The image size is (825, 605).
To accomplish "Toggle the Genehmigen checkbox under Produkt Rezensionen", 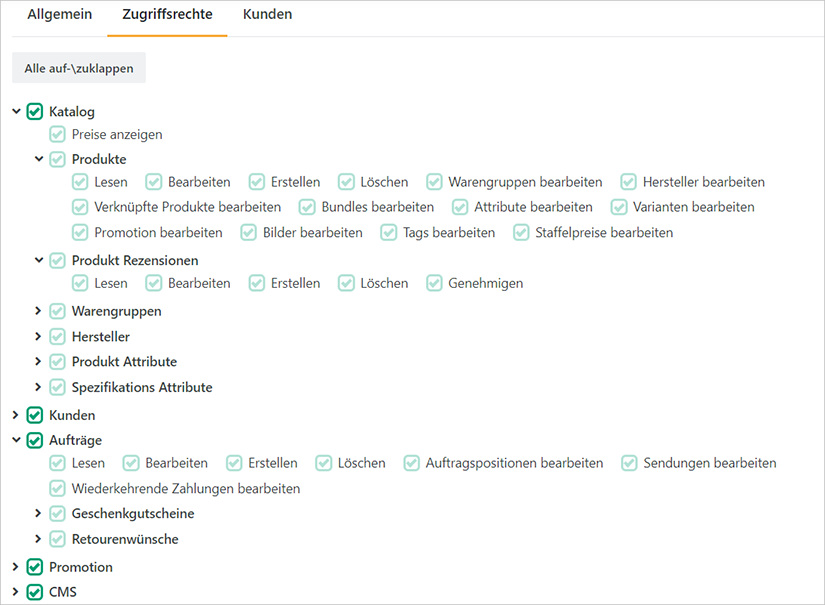I will tap(434, 283).
